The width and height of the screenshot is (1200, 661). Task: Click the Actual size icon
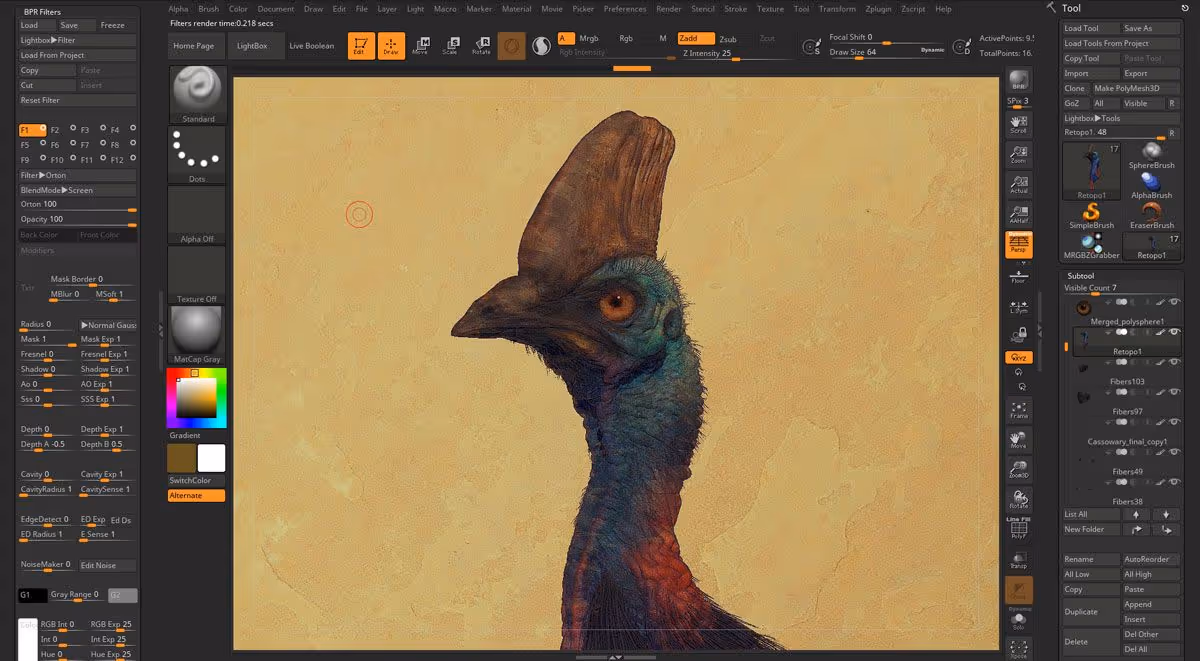[x=1018, y=184]
